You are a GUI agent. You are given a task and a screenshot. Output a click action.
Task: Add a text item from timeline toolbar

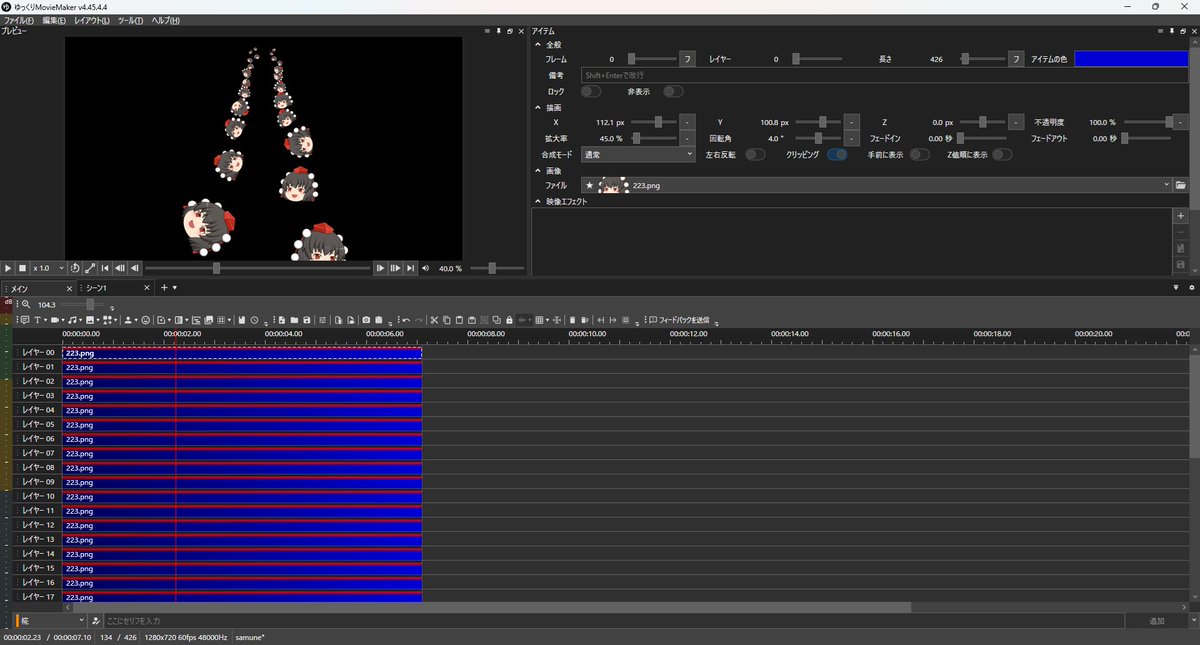click(37, 320)
